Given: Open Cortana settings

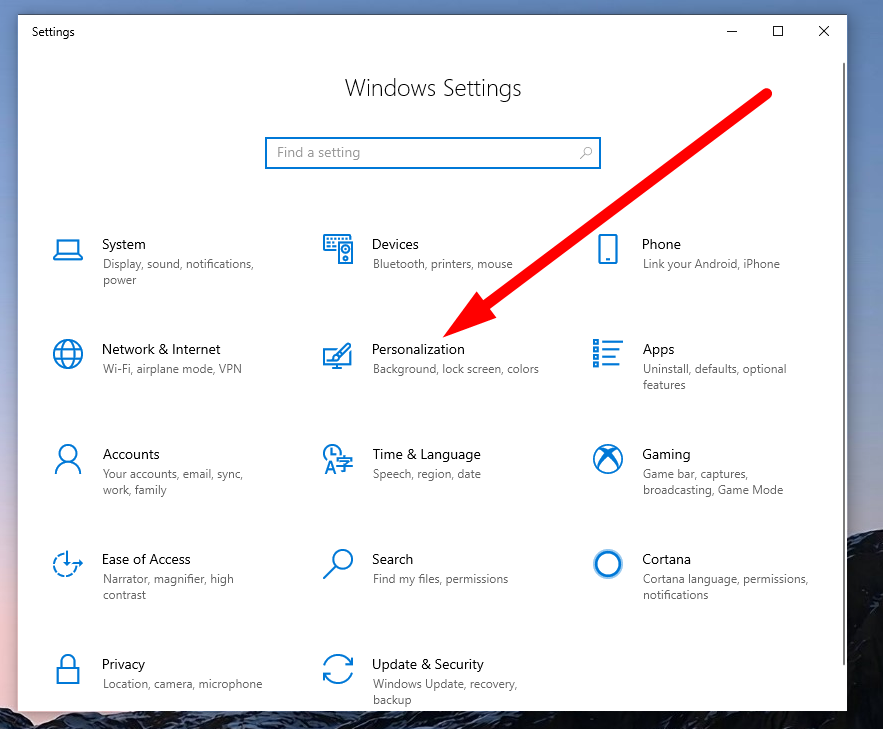Looking at the screenshot, I should click(x=666, y=559).
